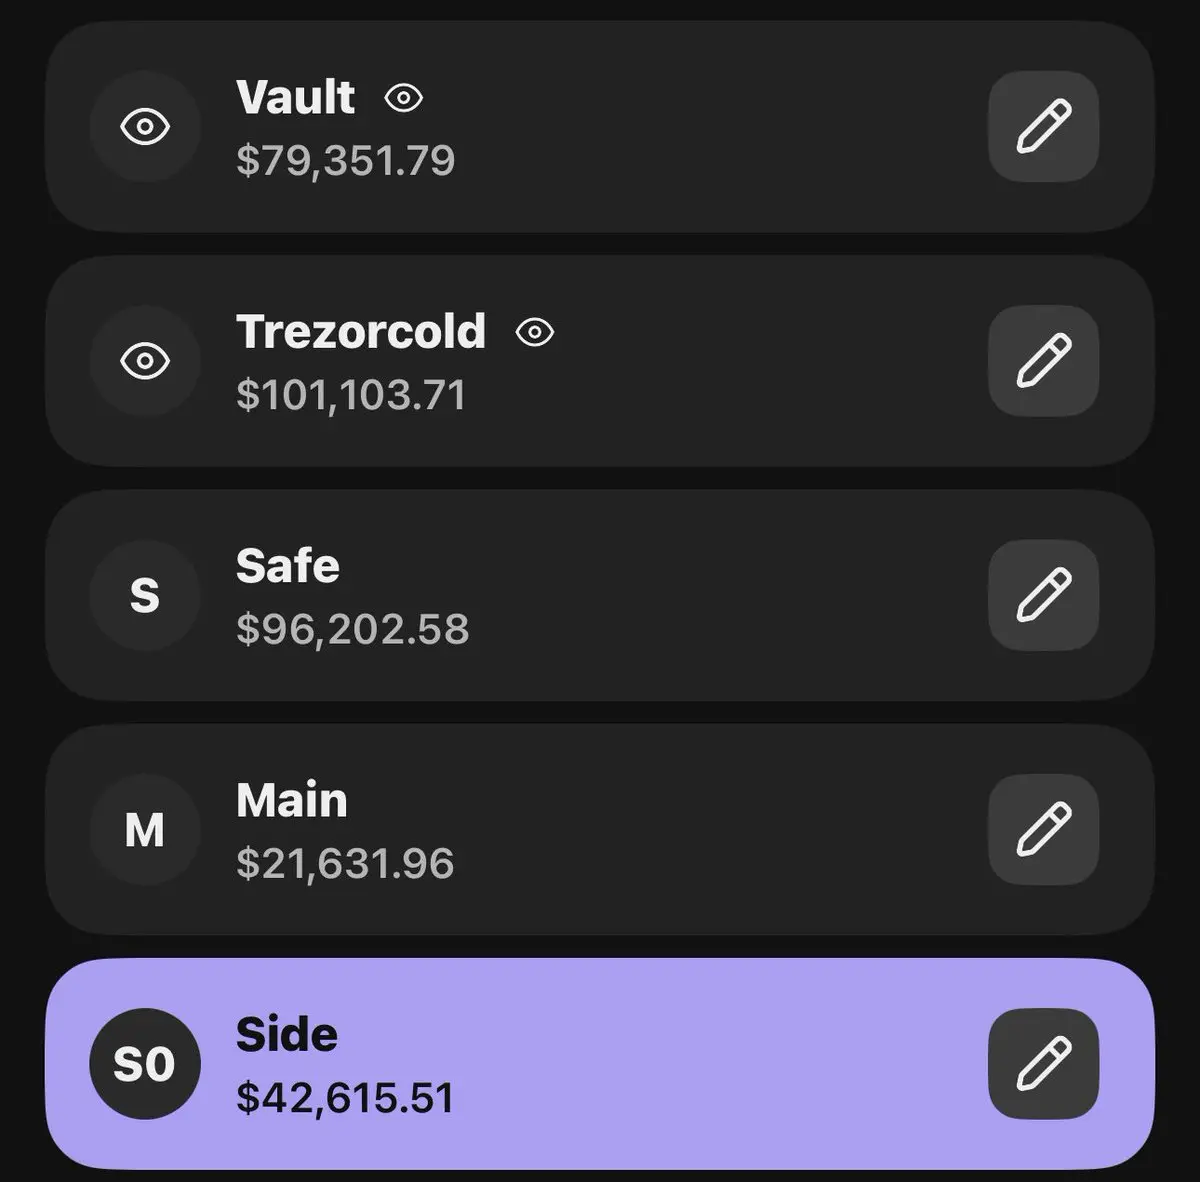Select the Vault wallet name
The width and height of the screenshot is (1200, 1182).
coord(295,97)
